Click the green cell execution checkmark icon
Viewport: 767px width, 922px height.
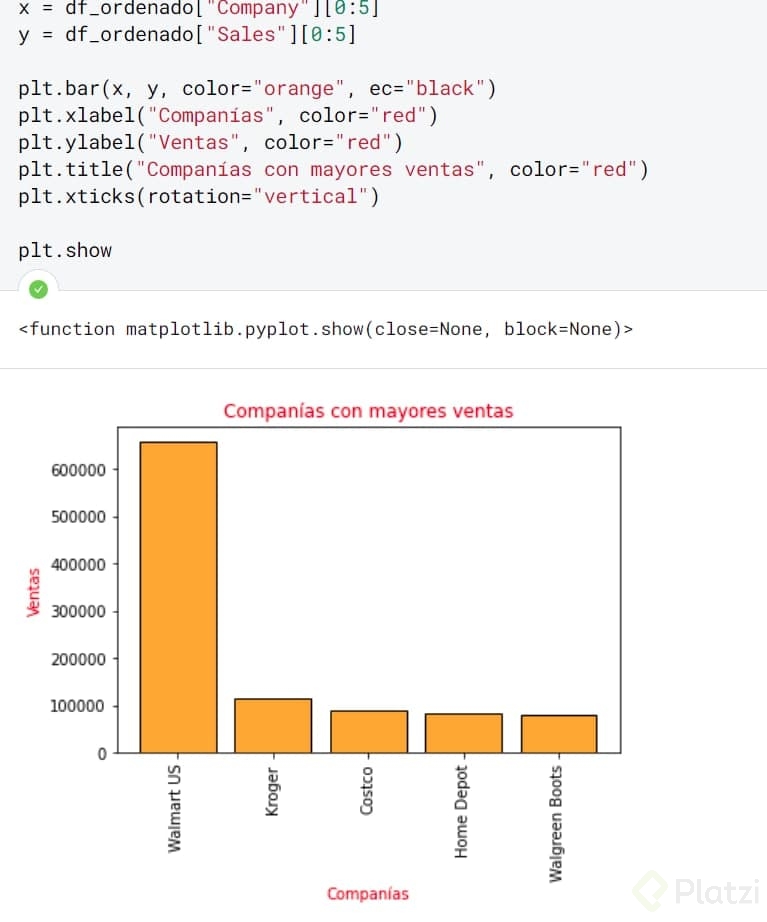coord(38,290)
